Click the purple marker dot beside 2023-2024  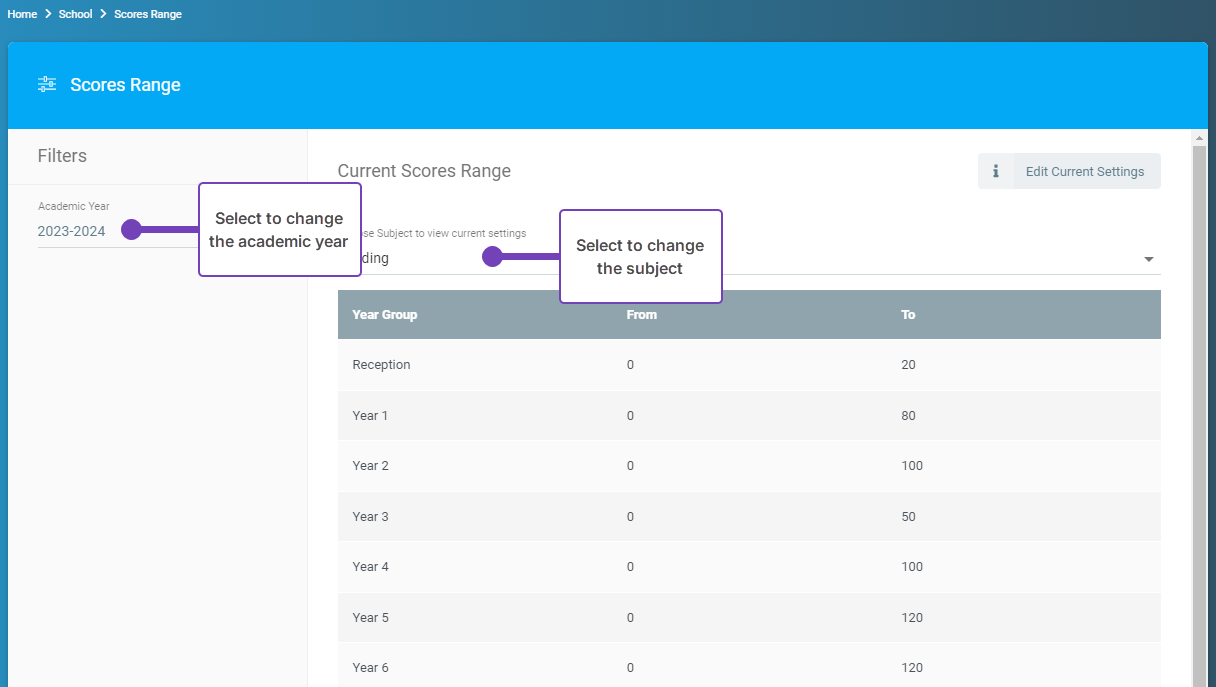[x=131, y=230]
